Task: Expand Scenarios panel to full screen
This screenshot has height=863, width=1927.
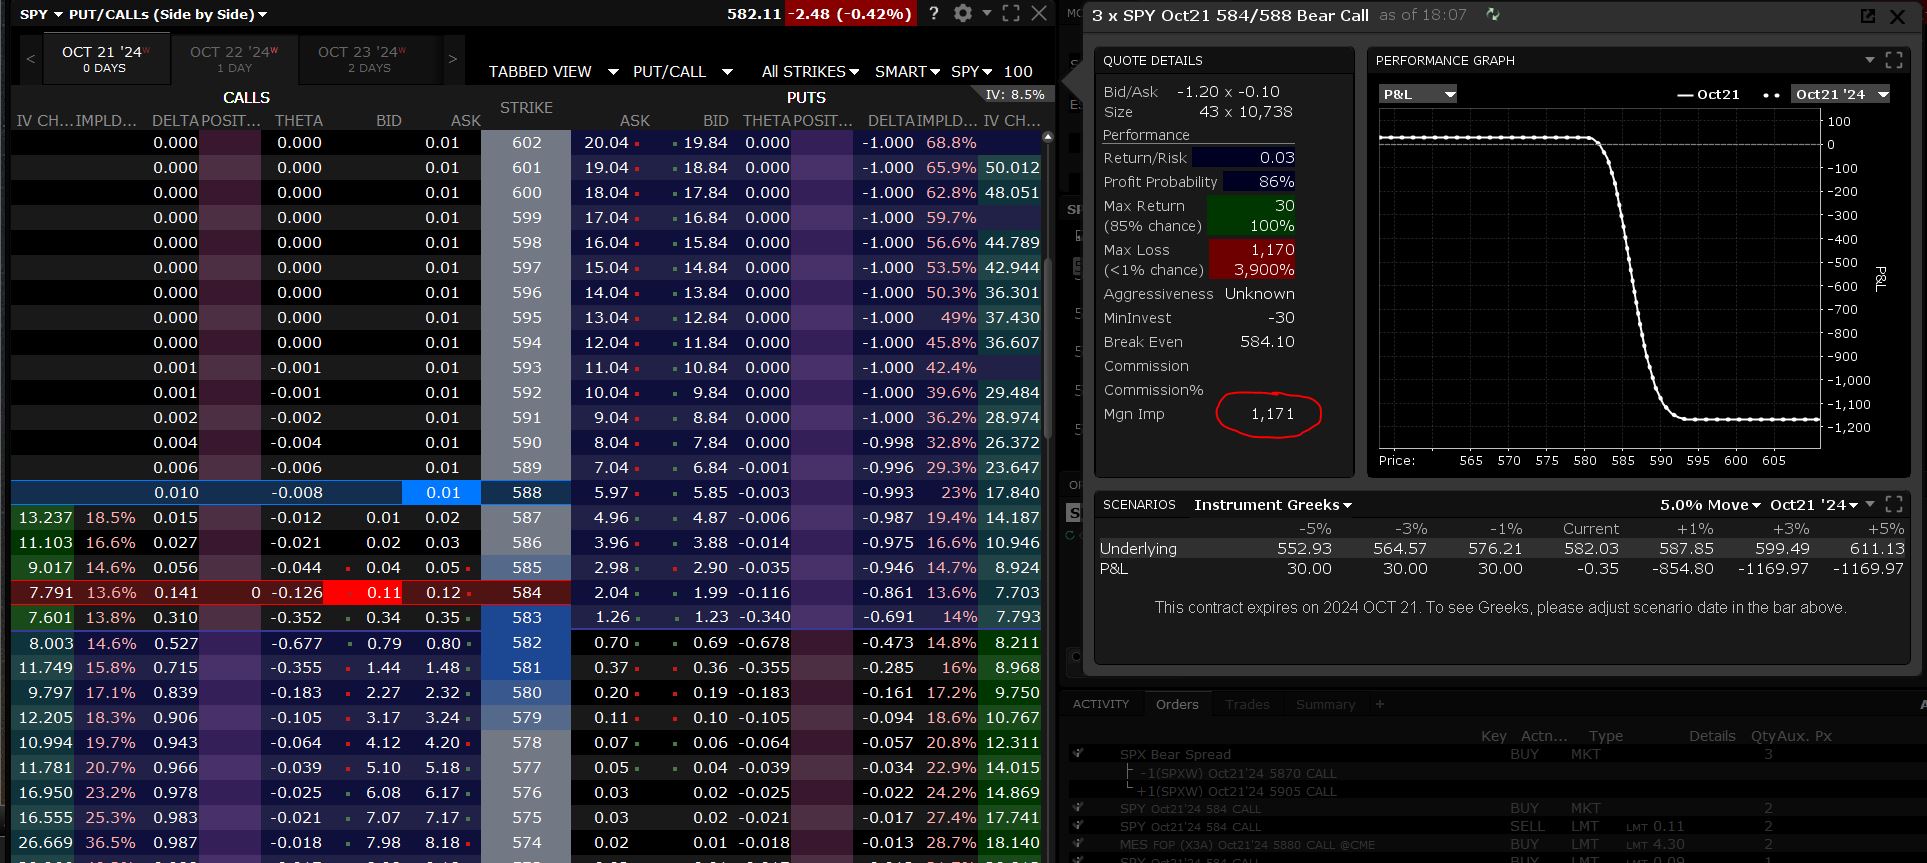Action: [x=1894, y=504]
